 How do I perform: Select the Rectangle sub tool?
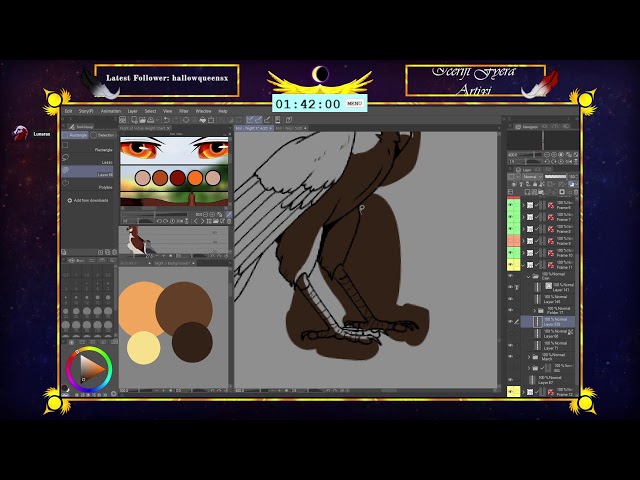point(87,147)
